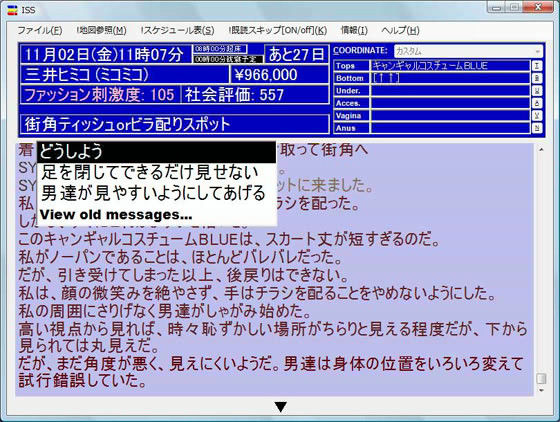This screenshot has height=422, width=560.
Task: Click the money value ¥966,000
Action: [280, 75]
